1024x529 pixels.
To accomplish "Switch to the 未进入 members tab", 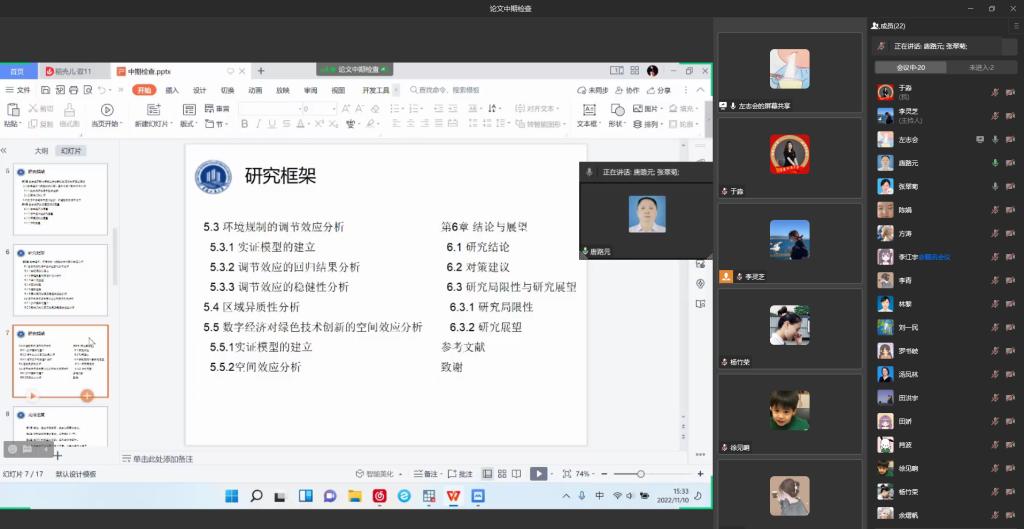I will click(980, 67).
